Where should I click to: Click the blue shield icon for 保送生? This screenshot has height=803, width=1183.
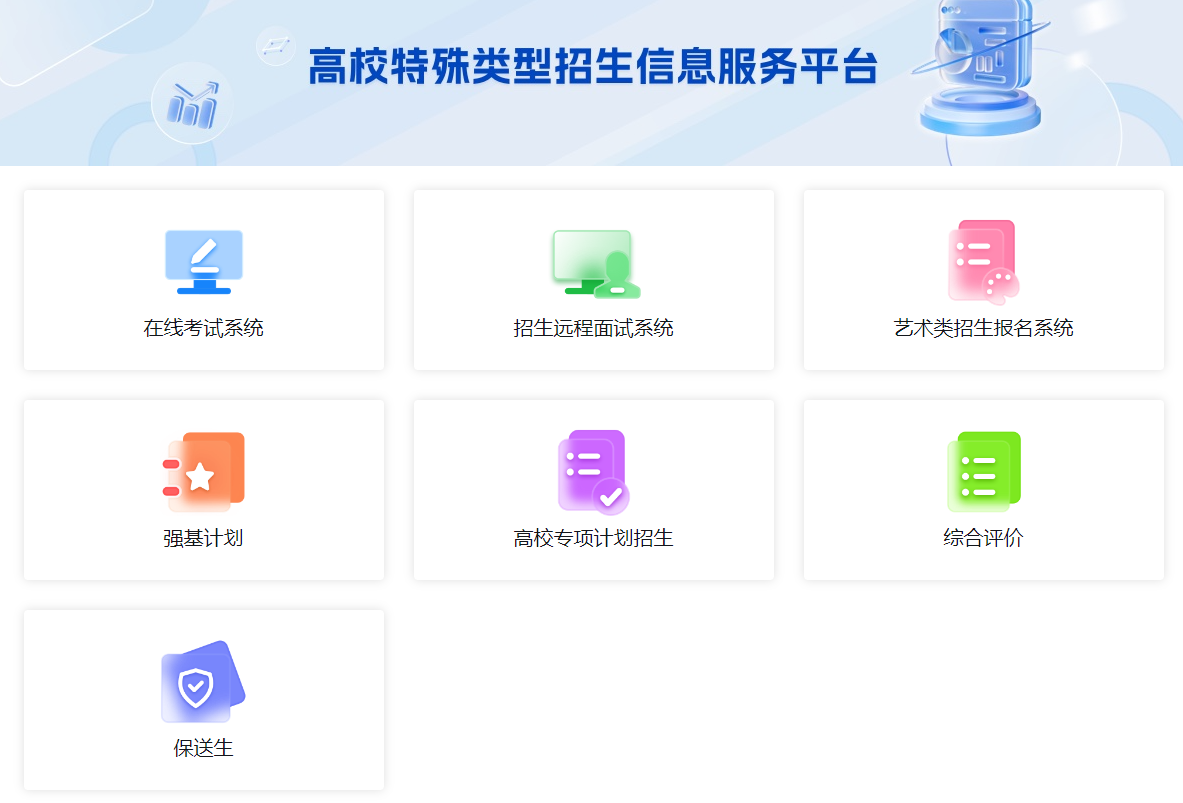tap(203, 682)
